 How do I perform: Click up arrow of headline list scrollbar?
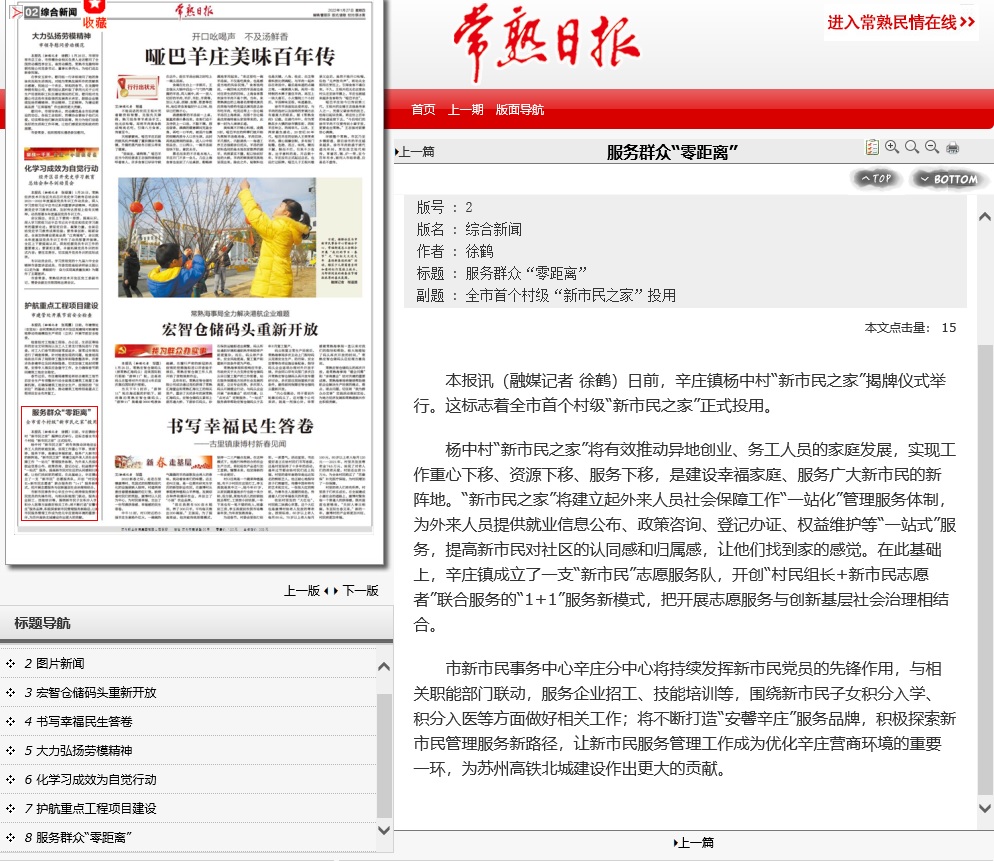tap(384, 666)
